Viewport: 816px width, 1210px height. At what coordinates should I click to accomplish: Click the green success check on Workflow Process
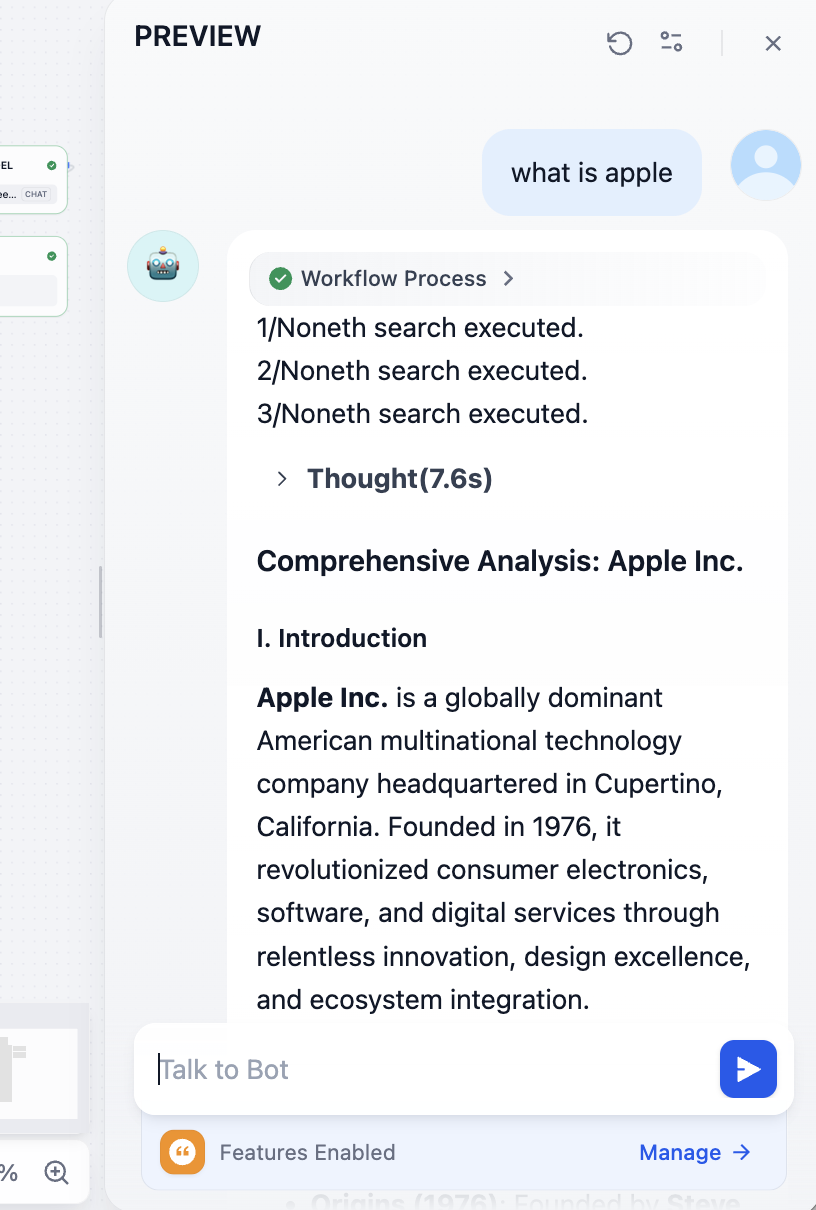click(x=281, y=279)
